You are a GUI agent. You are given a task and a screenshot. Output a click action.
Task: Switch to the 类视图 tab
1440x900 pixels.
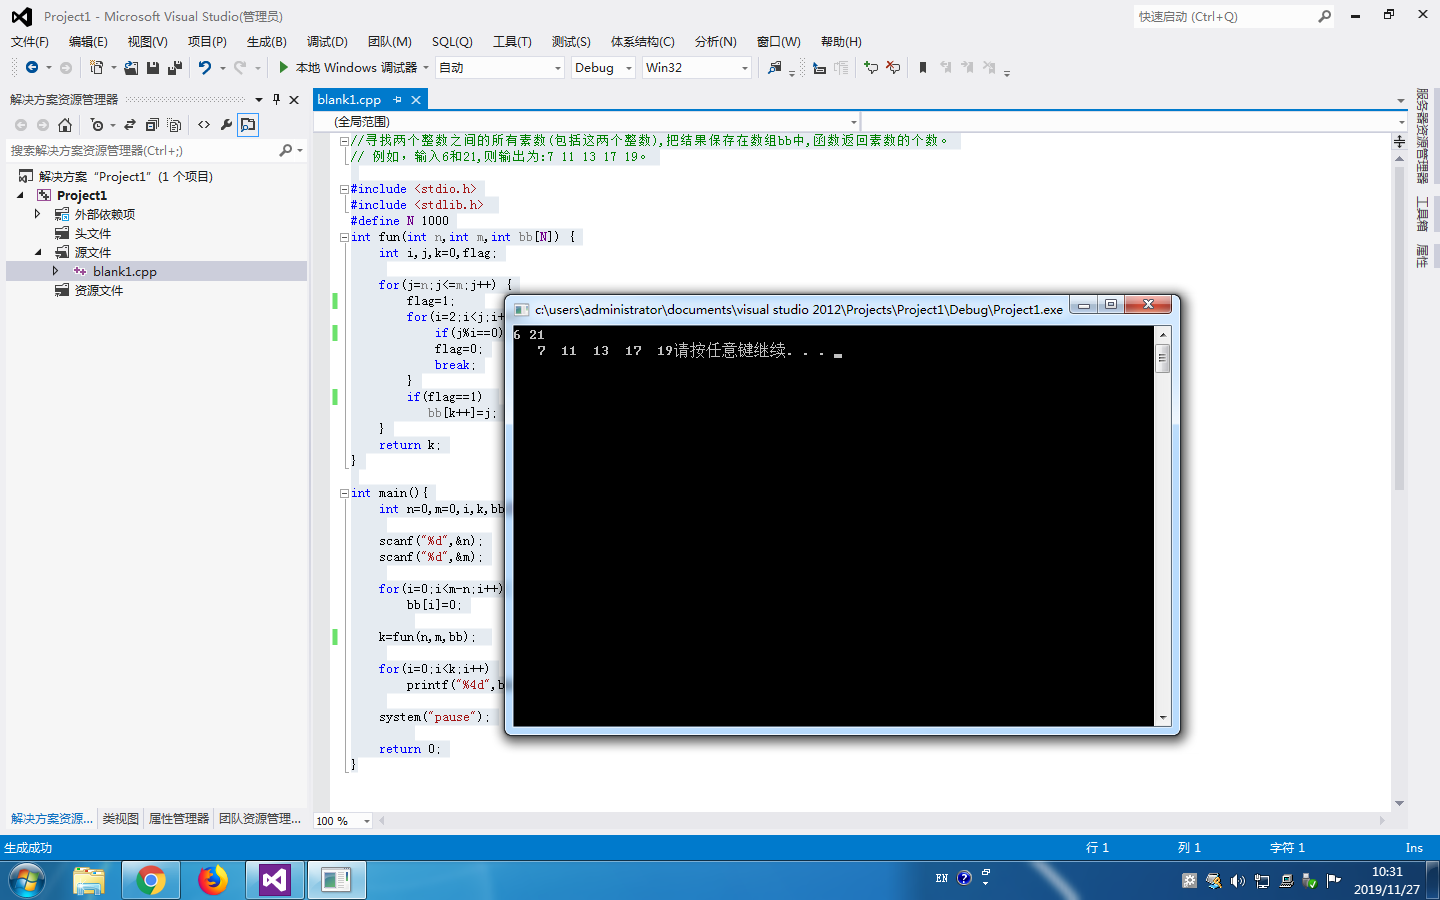pyautogui.click(x=121, y=819)
